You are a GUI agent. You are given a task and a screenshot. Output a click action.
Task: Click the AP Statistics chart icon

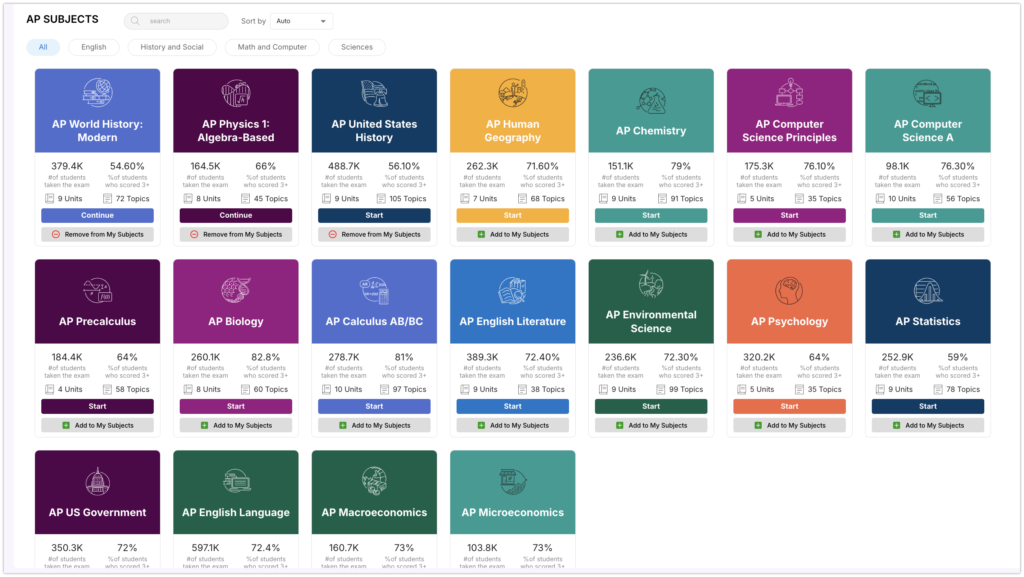click(x=928, y=290)
